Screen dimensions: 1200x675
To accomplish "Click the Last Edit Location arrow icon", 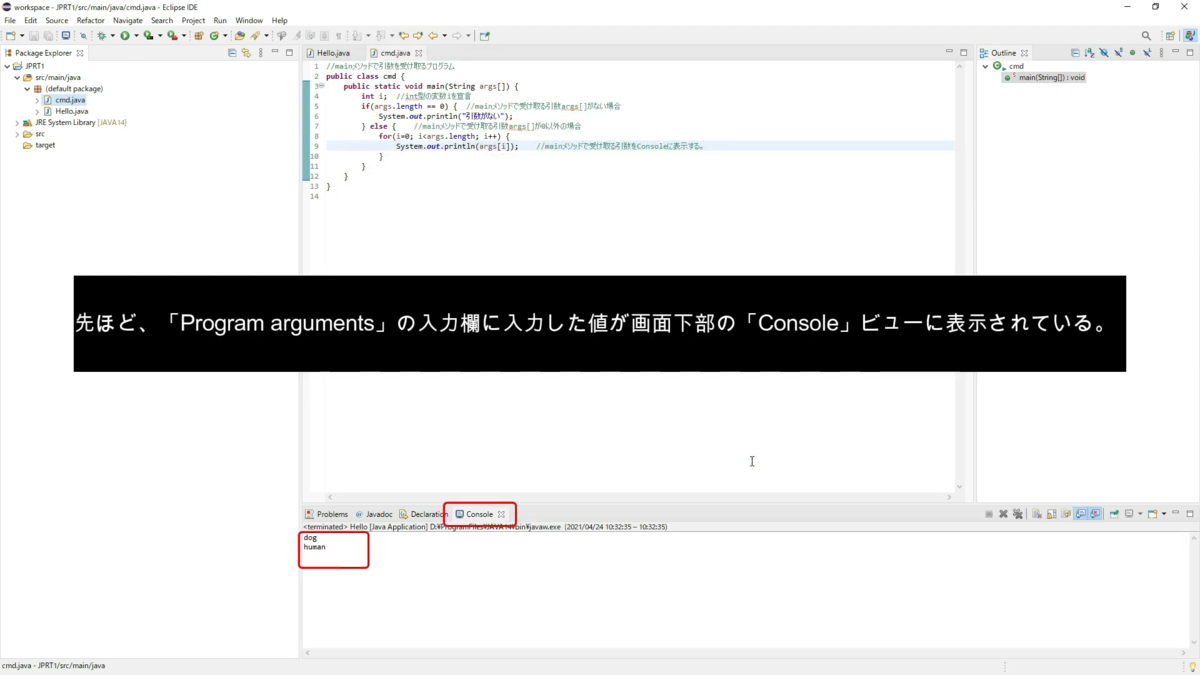I will click(403, 36).
